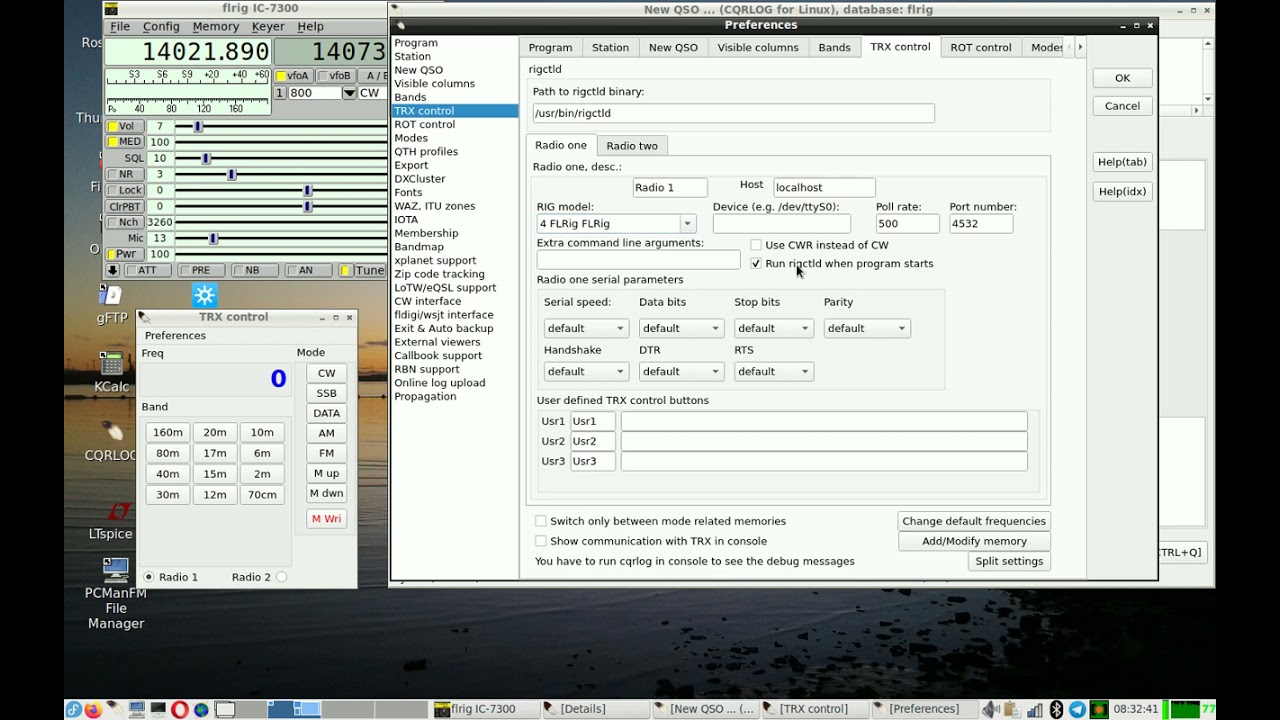Open the Handshake dropdown
Screen dimensions: 1280x720
[x=586, y=371]
